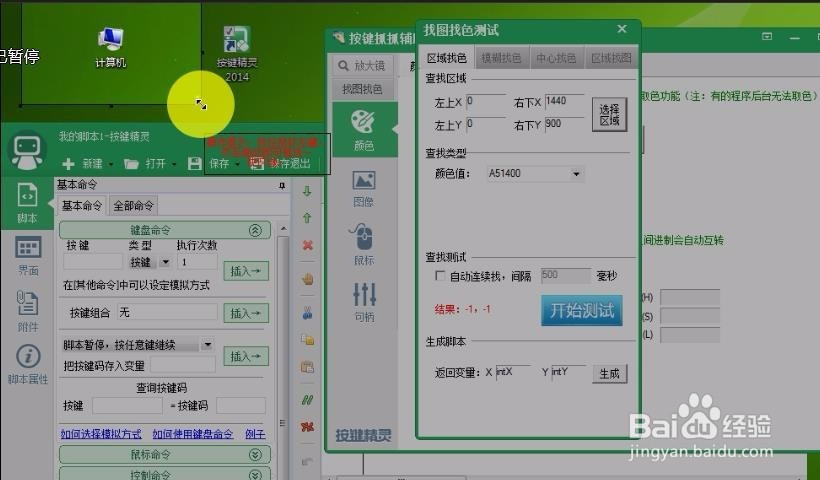Enable 自动连续找 checkbox
Screen dimensions: 820x480
[x=440, y=275]
